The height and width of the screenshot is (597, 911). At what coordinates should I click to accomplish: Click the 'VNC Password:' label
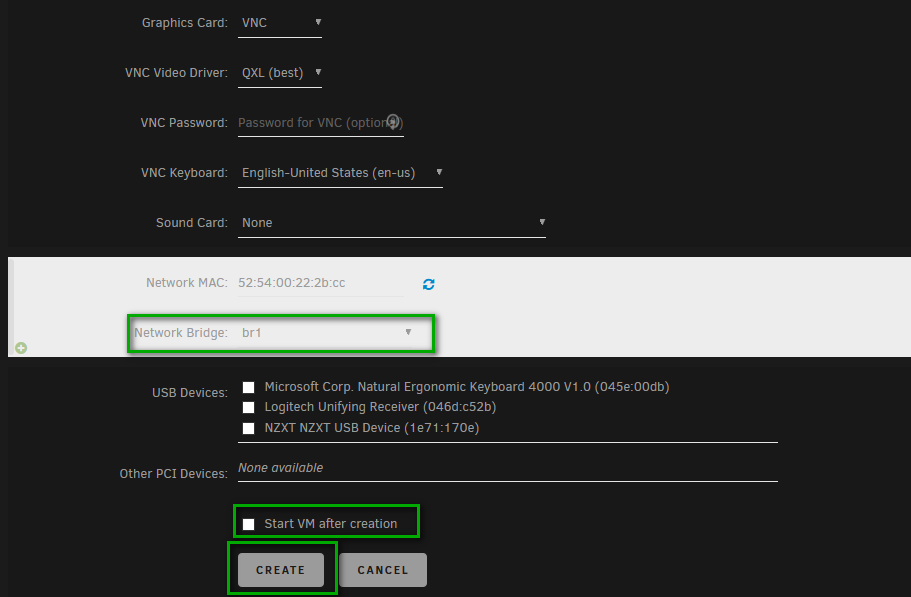click(x=184, y=123)
